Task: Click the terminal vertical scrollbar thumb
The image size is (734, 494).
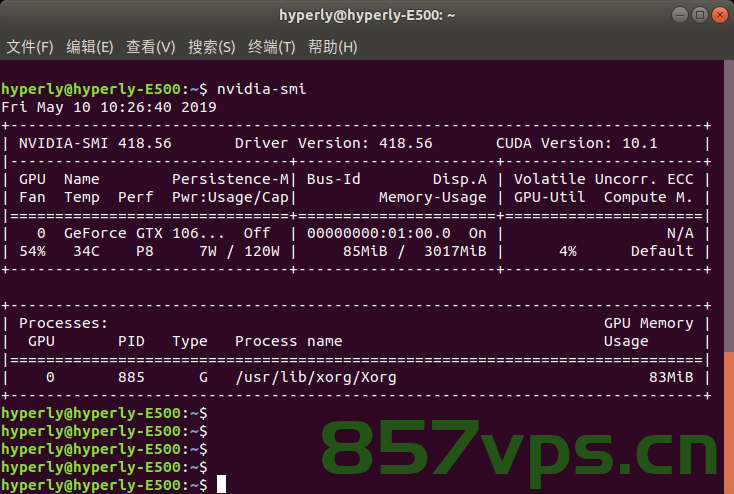Action: pos(729,422)
